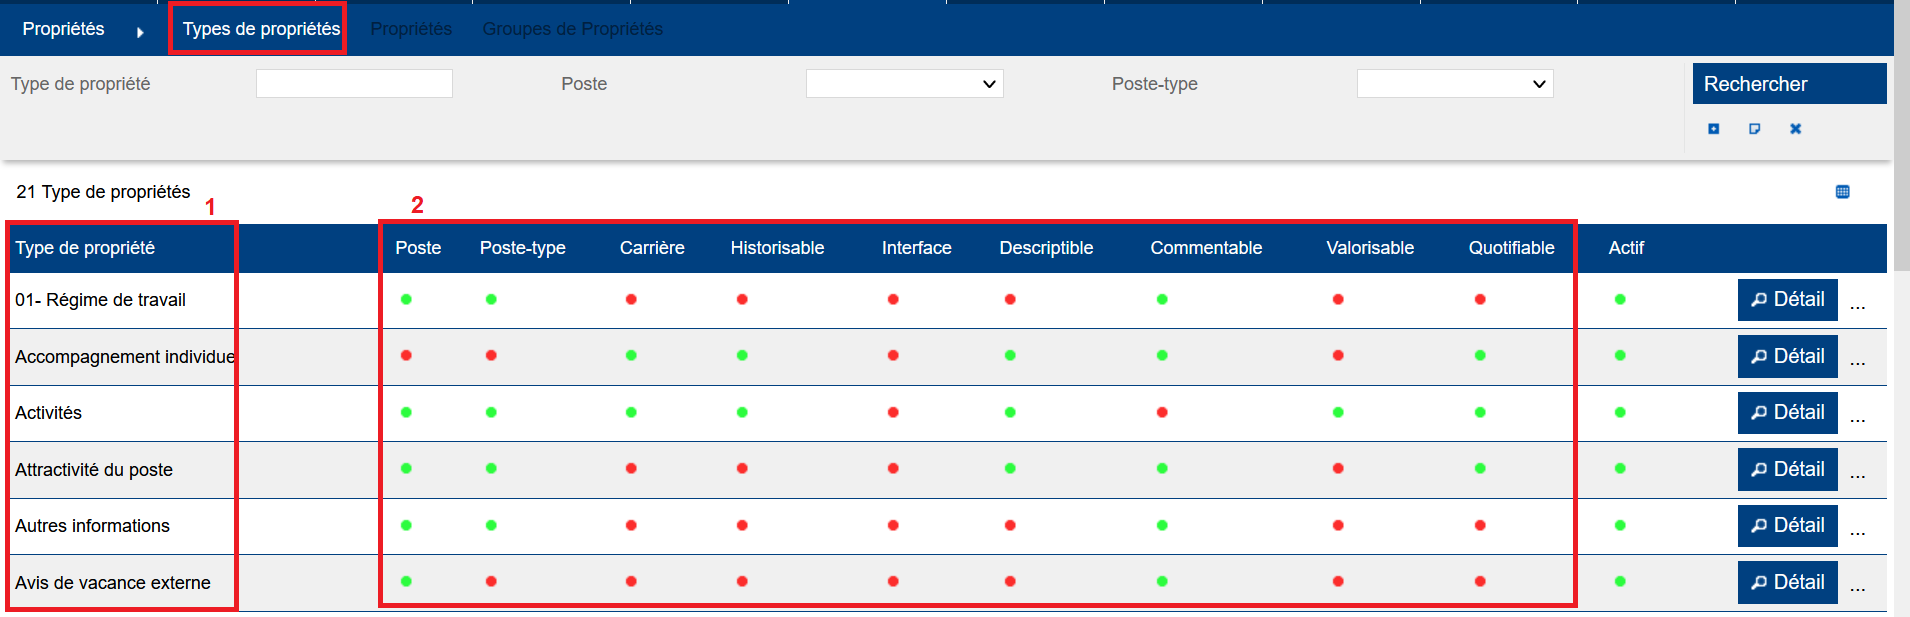The width and height of the screenshot is (1910, 617).
Task: Open the table grid view icon
Action: click(1842, 192)
